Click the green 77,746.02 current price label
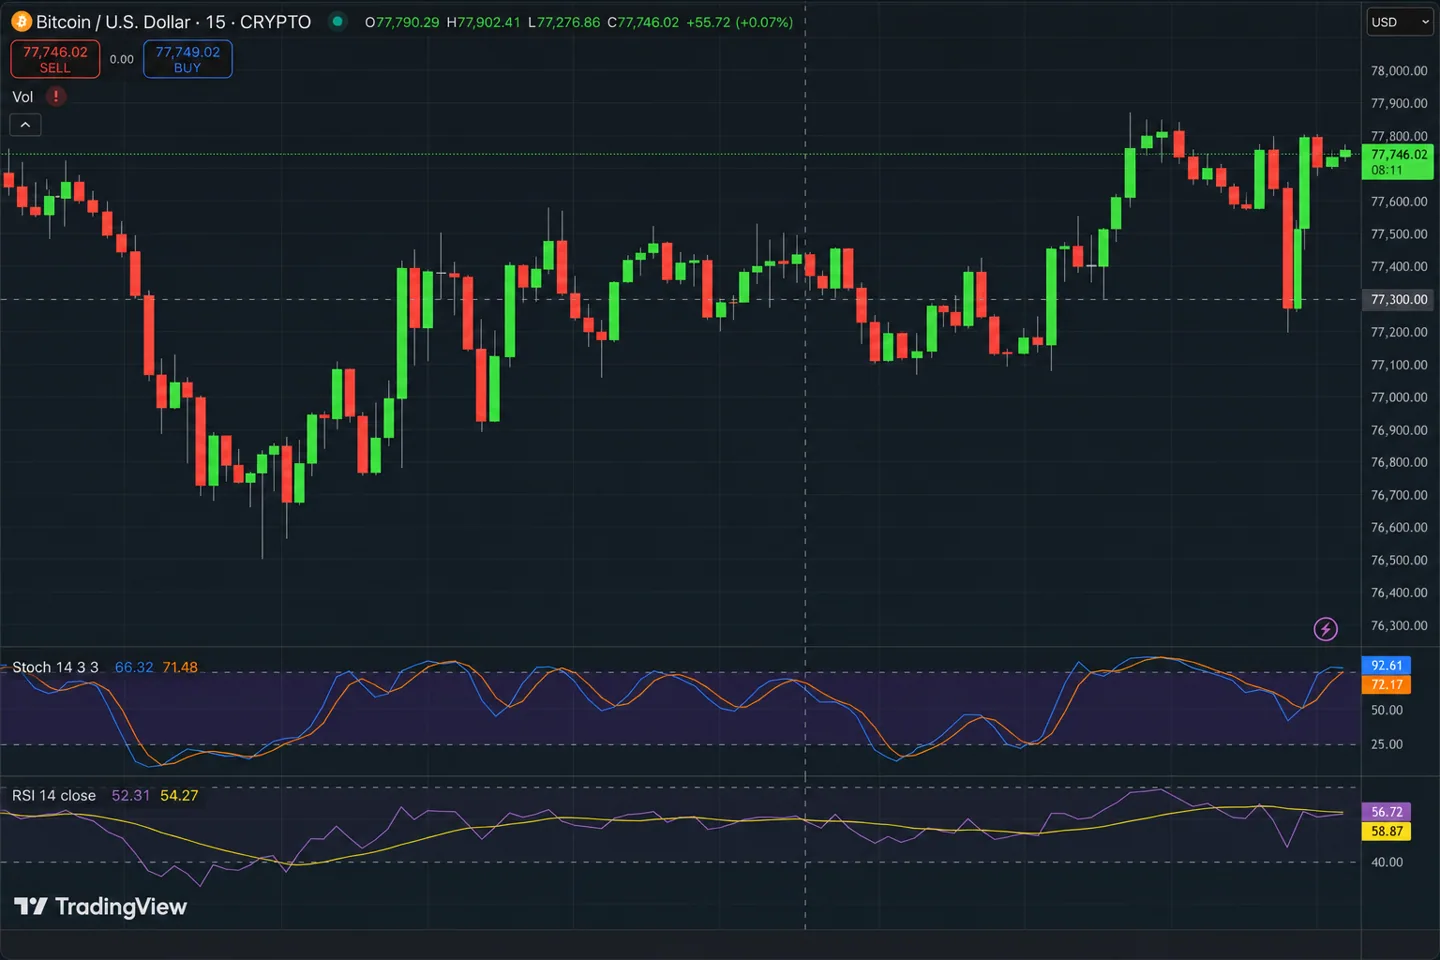Image resolution: width=1440 pixels, height=960 pixels. (x=1398, y=162)
